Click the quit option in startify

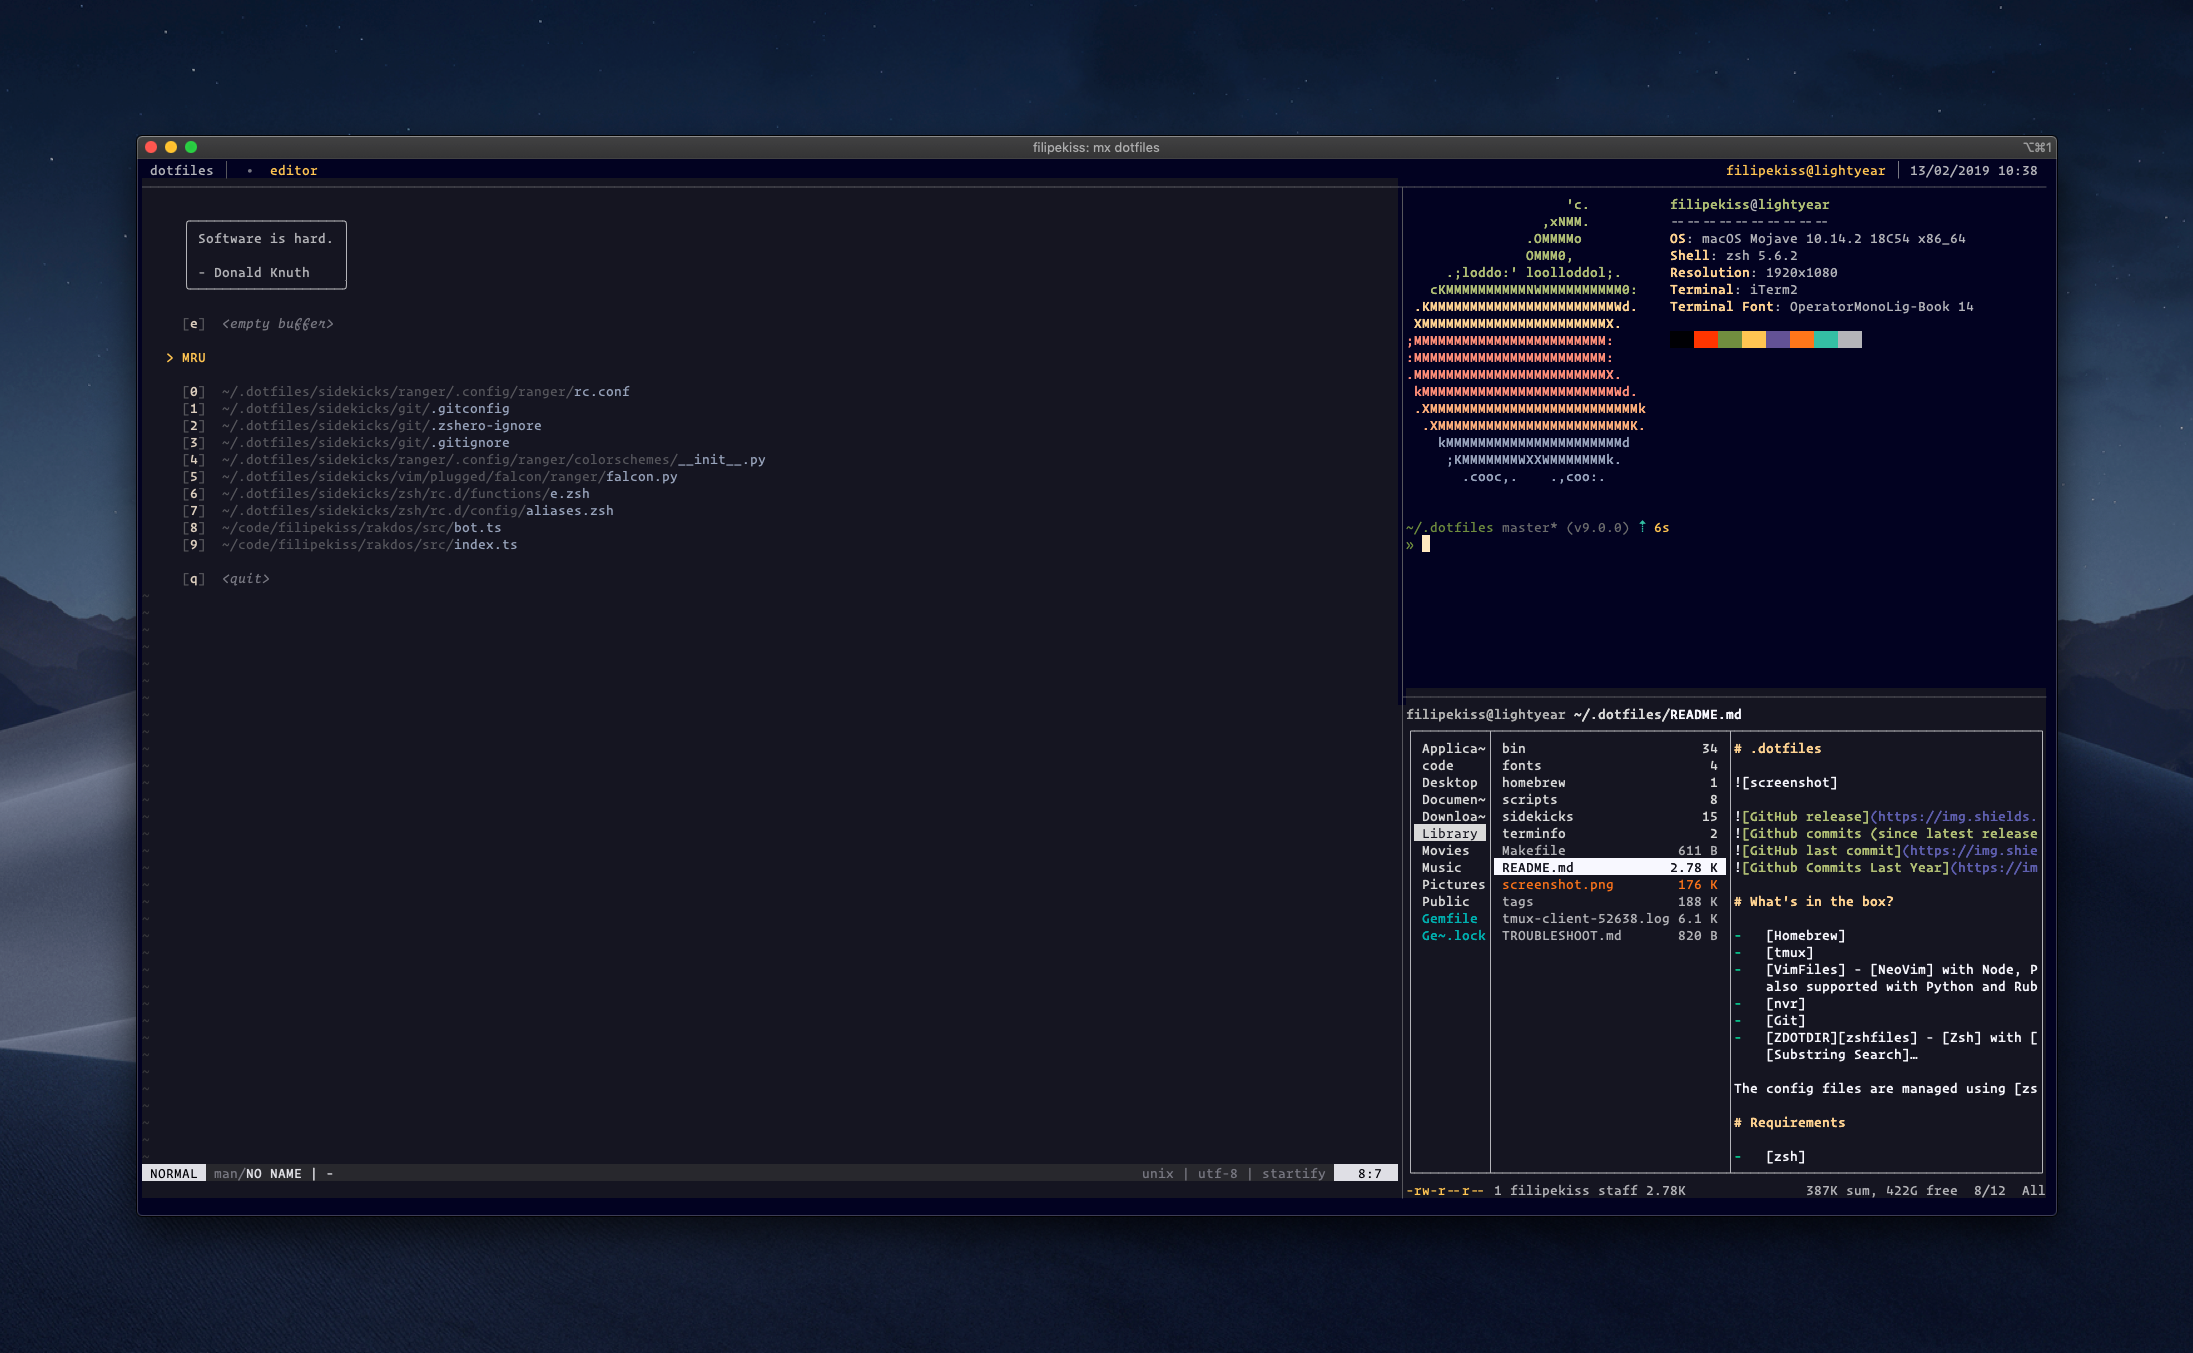(245, 579)
